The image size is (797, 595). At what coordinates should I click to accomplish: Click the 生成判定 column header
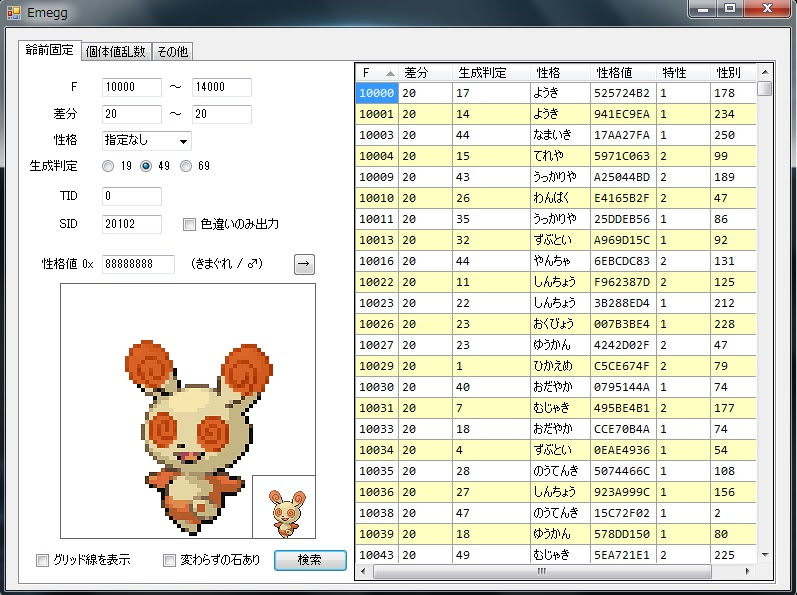tap(491, 73)
